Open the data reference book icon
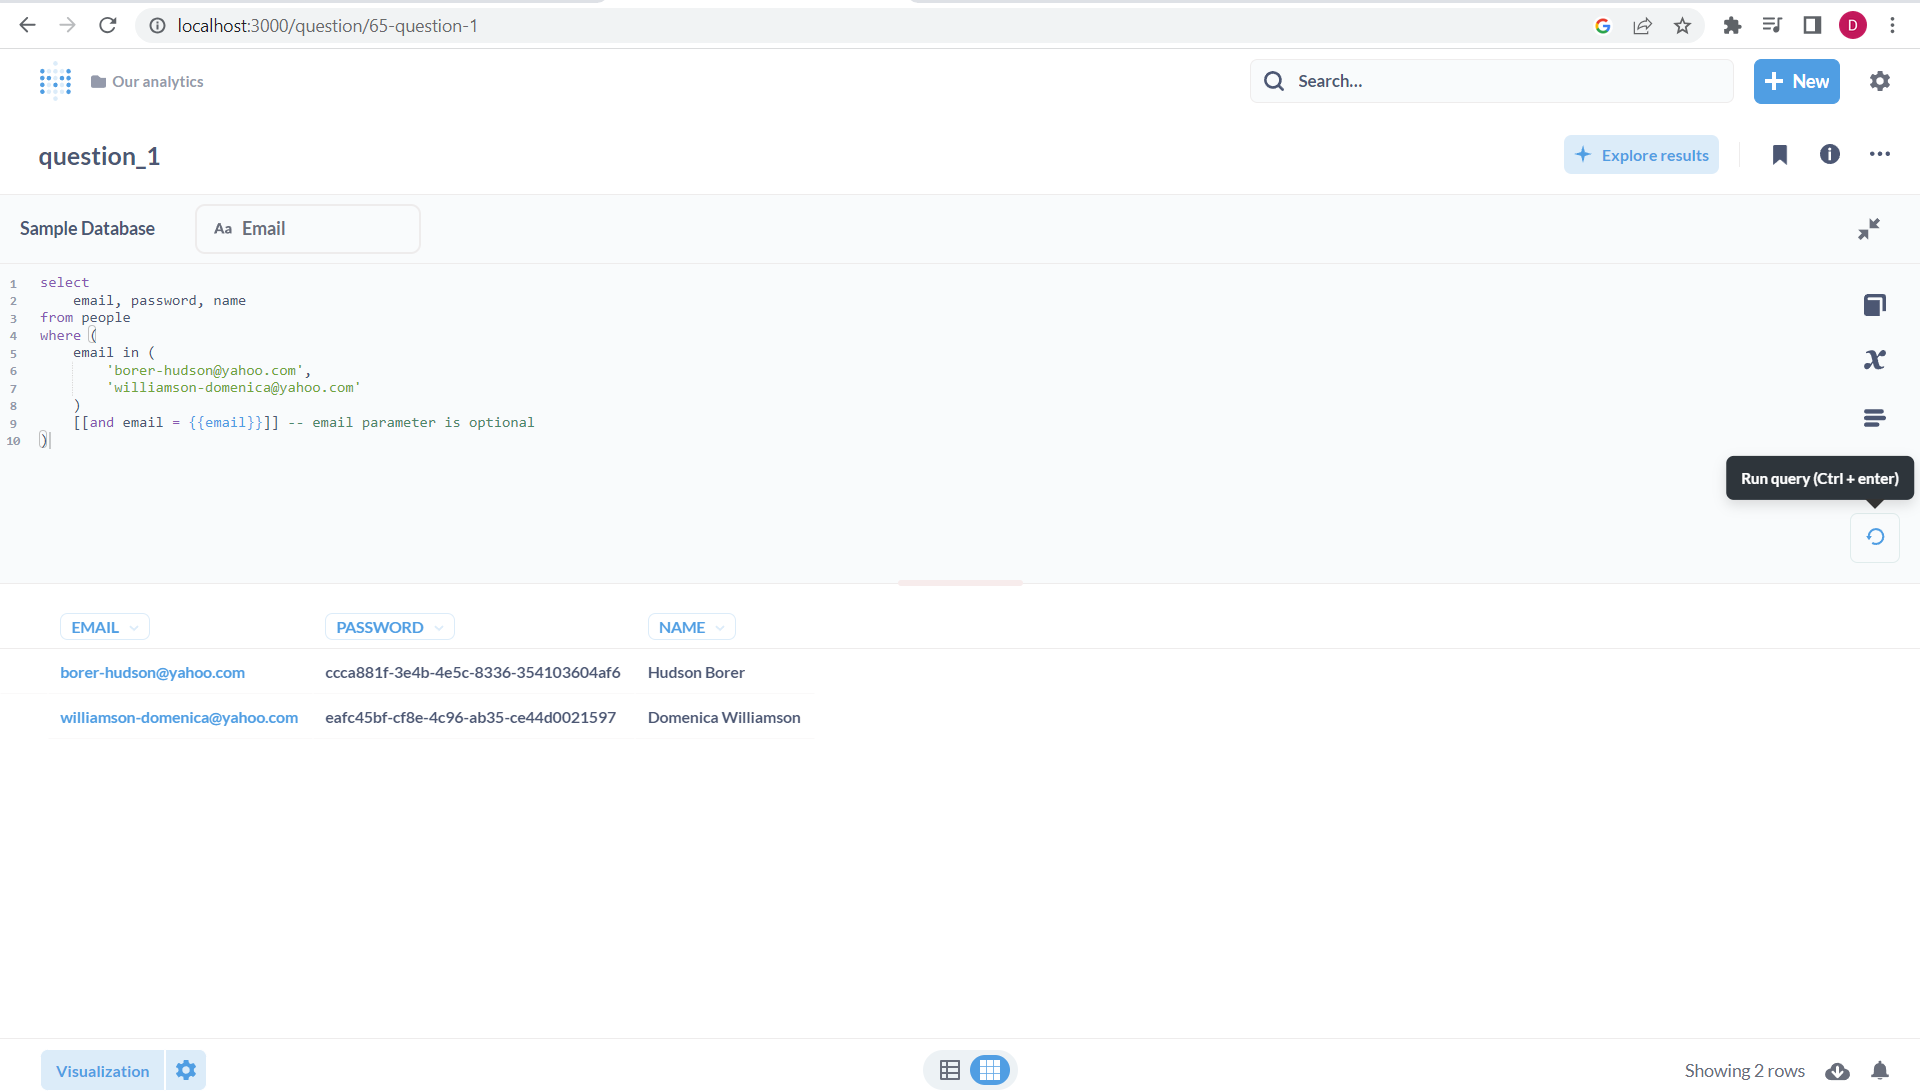1920x1092 pixels. (1875, 305)
